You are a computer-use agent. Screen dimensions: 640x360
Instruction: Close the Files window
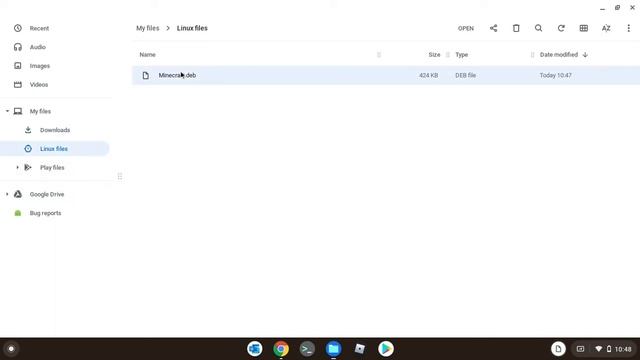click(x=632, y=8)
